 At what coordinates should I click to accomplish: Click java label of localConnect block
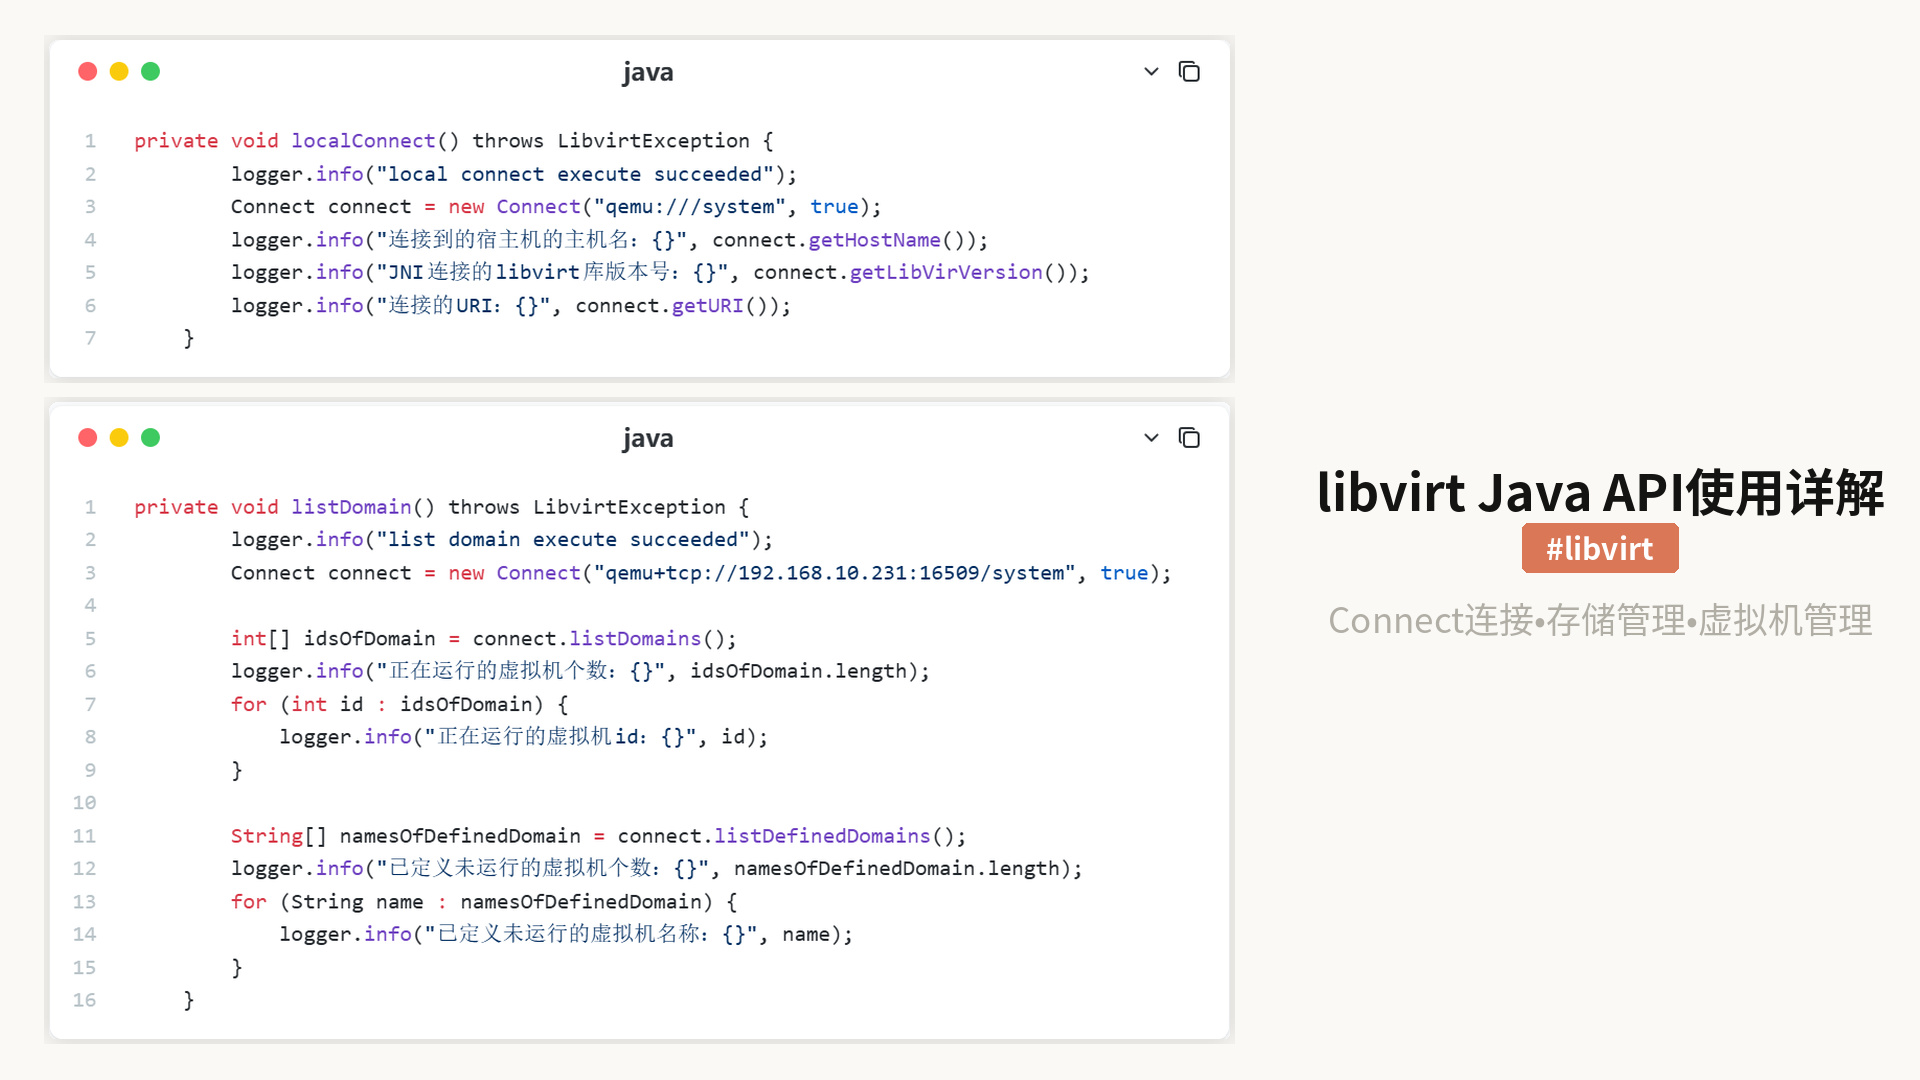648,72
